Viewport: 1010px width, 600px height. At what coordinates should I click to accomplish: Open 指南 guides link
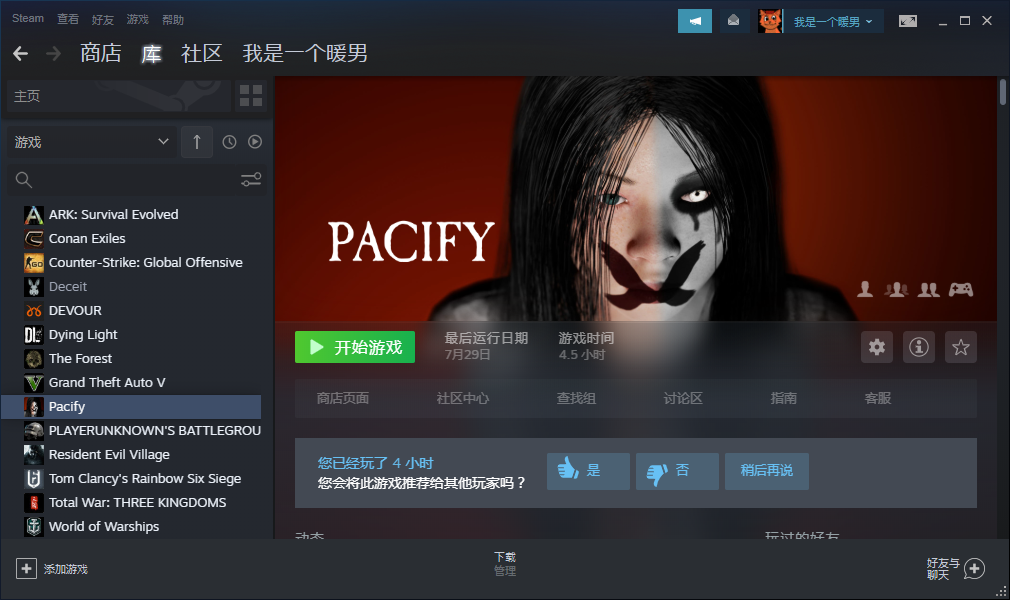point(783,398)
